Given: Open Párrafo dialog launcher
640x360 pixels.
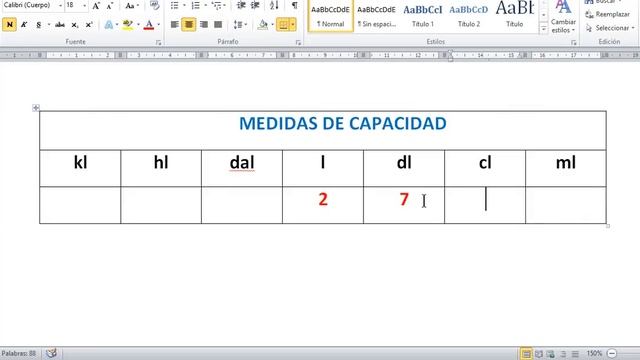Looking at the screenshot, I should (298, 42).
